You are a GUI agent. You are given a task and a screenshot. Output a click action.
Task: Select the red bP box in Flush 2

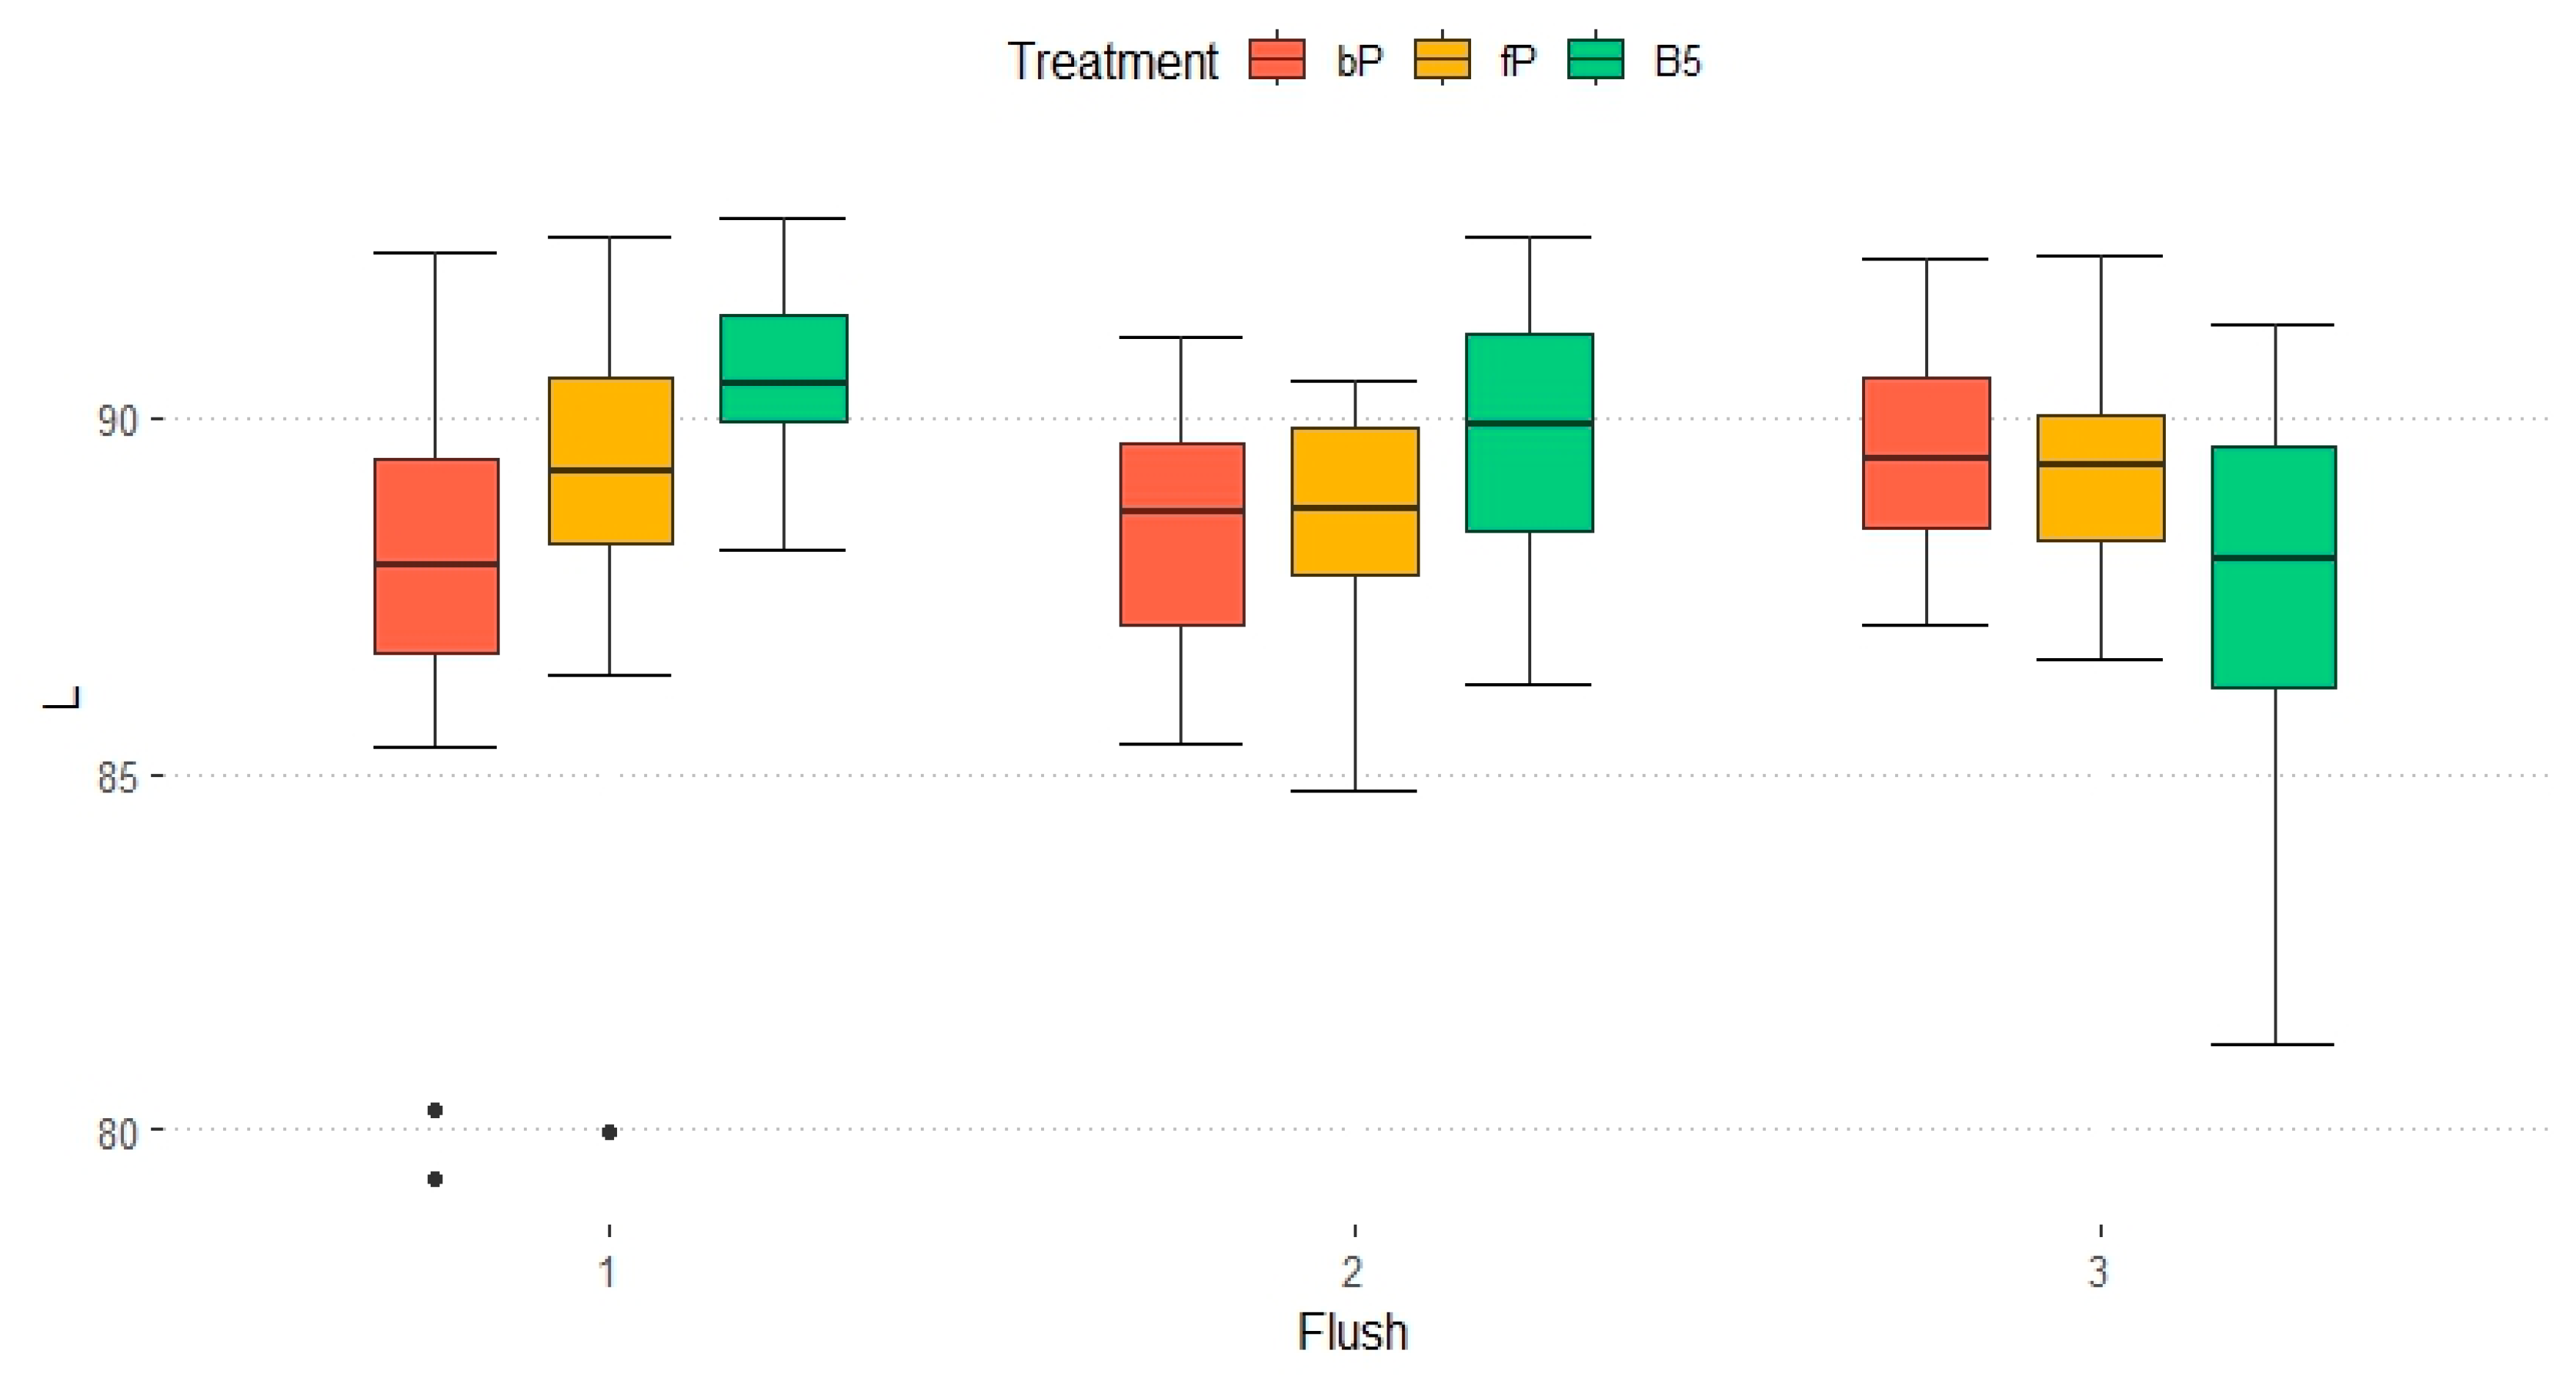pyautogui.click(x=1182, y=534)
